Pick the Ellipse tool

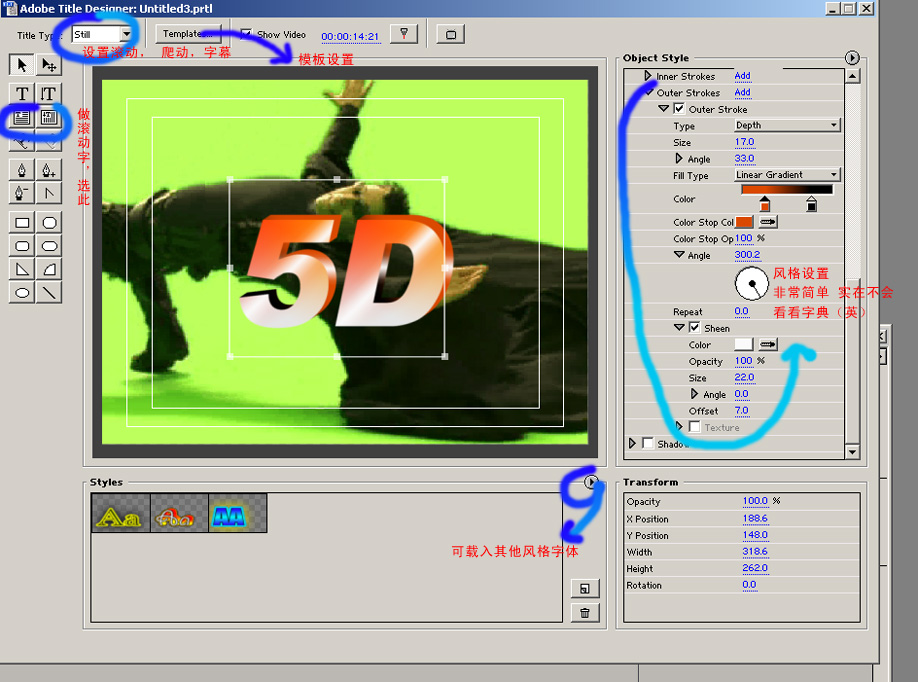coord(22,293)
